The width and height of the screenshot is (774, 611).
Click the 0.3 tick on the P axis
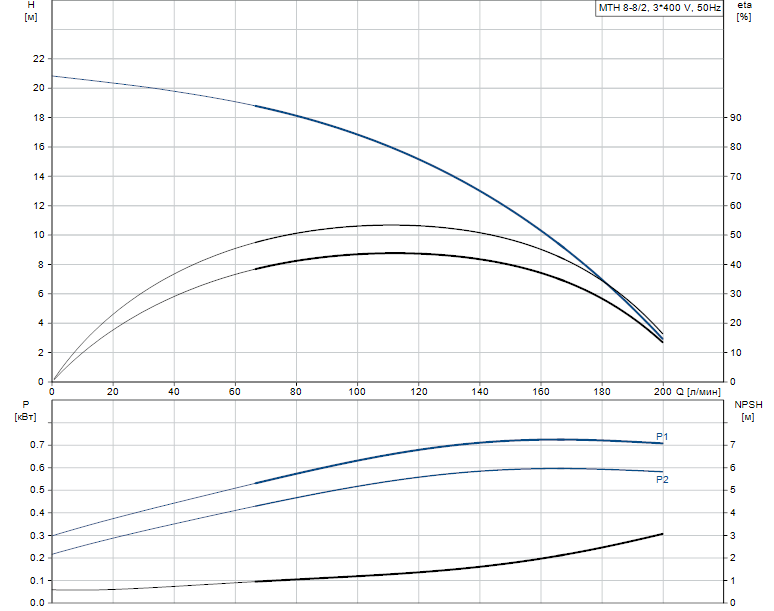pos(37,535)
